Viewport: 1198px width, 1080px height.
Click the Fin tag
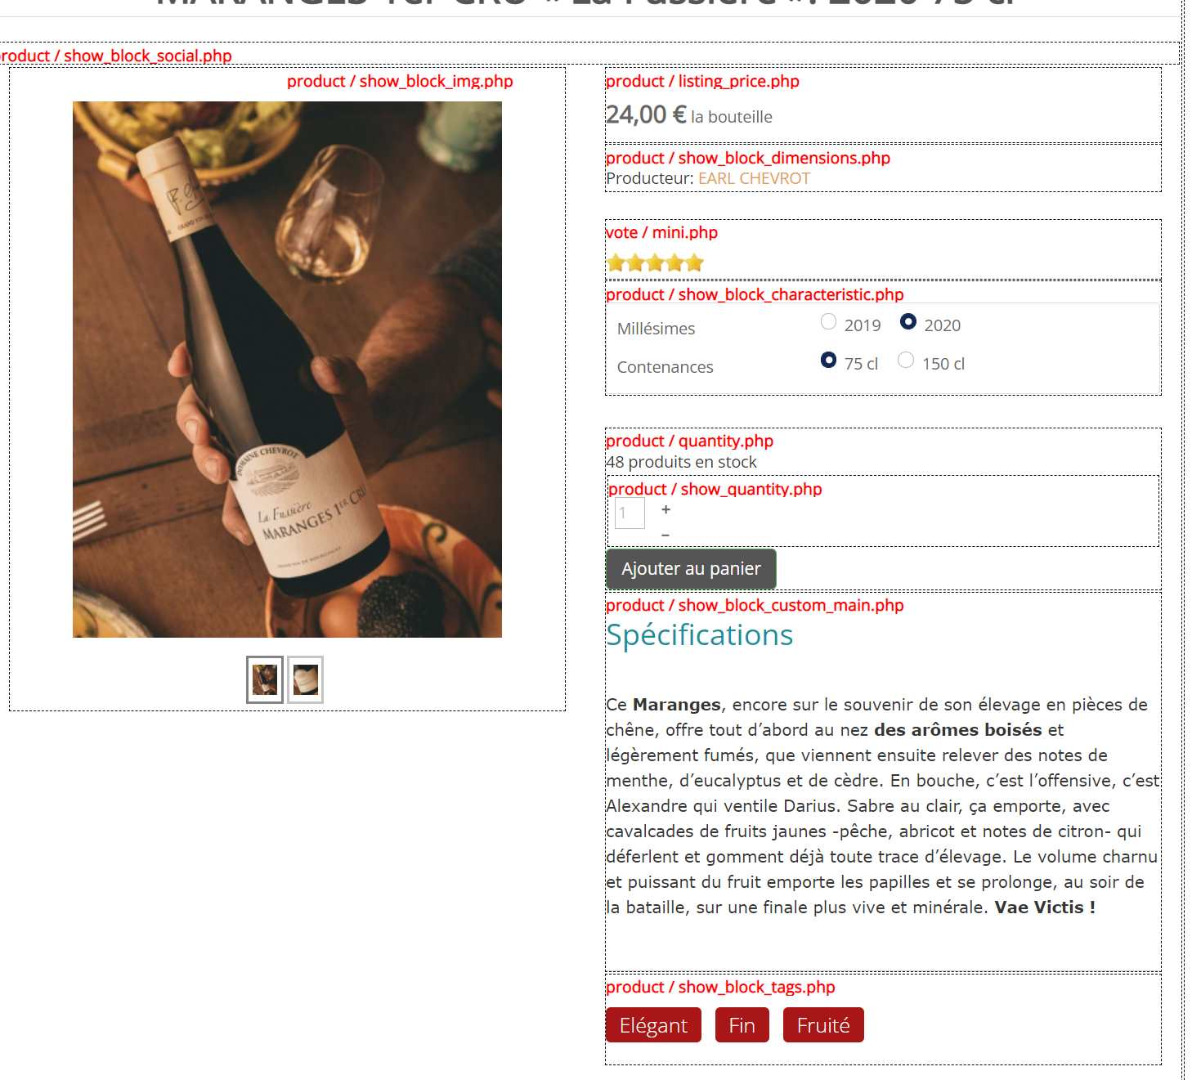[742, 1025]
